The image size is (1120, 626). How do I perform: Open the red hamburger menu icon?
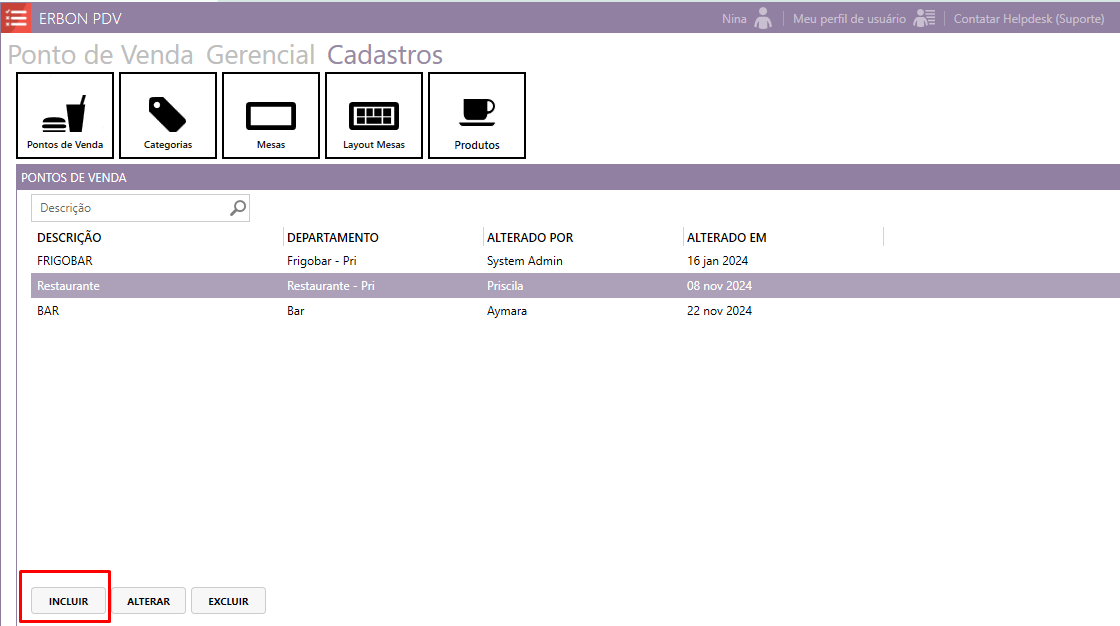[16, 18]
